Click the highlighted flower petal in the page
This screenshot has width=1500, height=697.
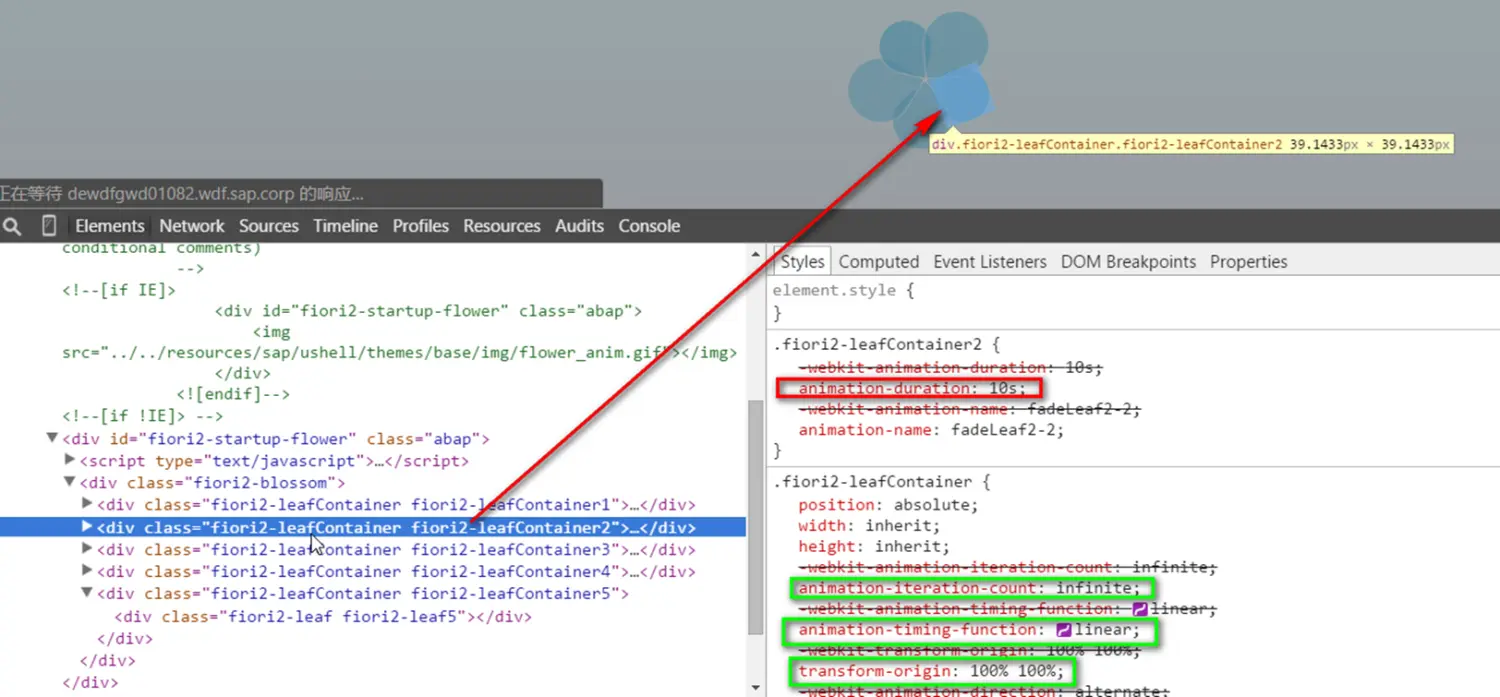click(961, 98)
